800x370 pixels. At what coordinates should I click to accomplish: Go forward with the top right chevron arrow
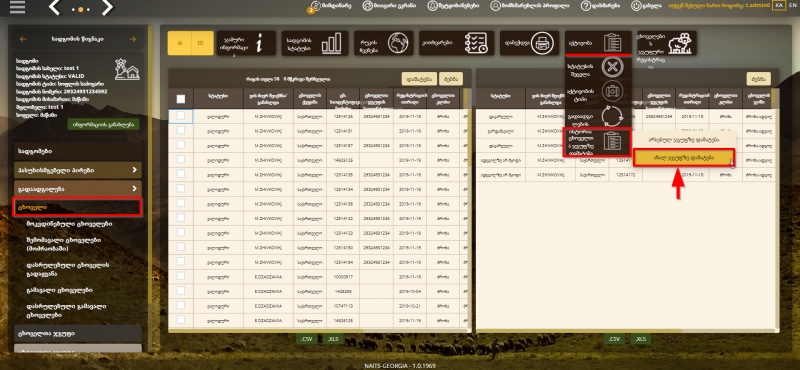tap(107, 7)
